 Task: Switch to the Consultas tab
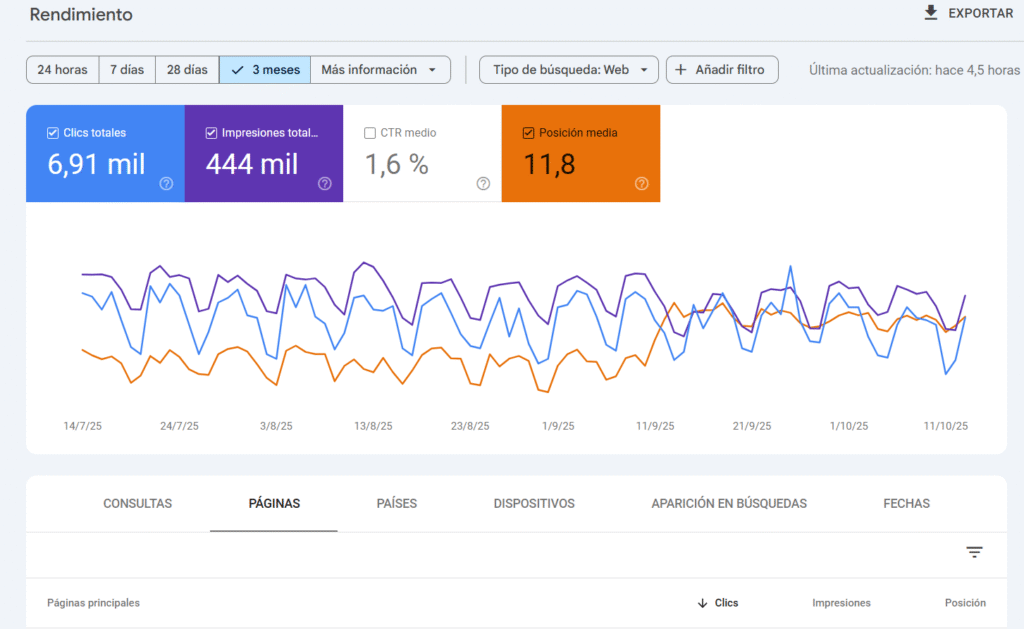tap(137, 503)
